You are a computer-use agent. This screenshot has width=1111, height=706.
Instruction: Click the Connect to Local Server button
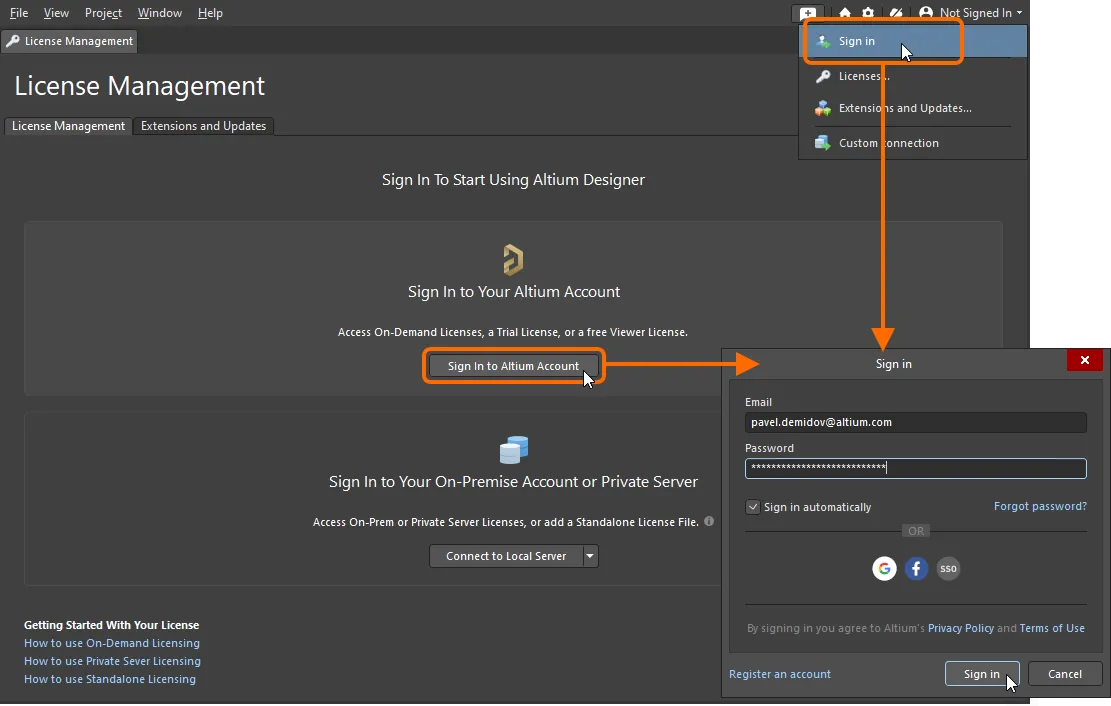point(506,556)
